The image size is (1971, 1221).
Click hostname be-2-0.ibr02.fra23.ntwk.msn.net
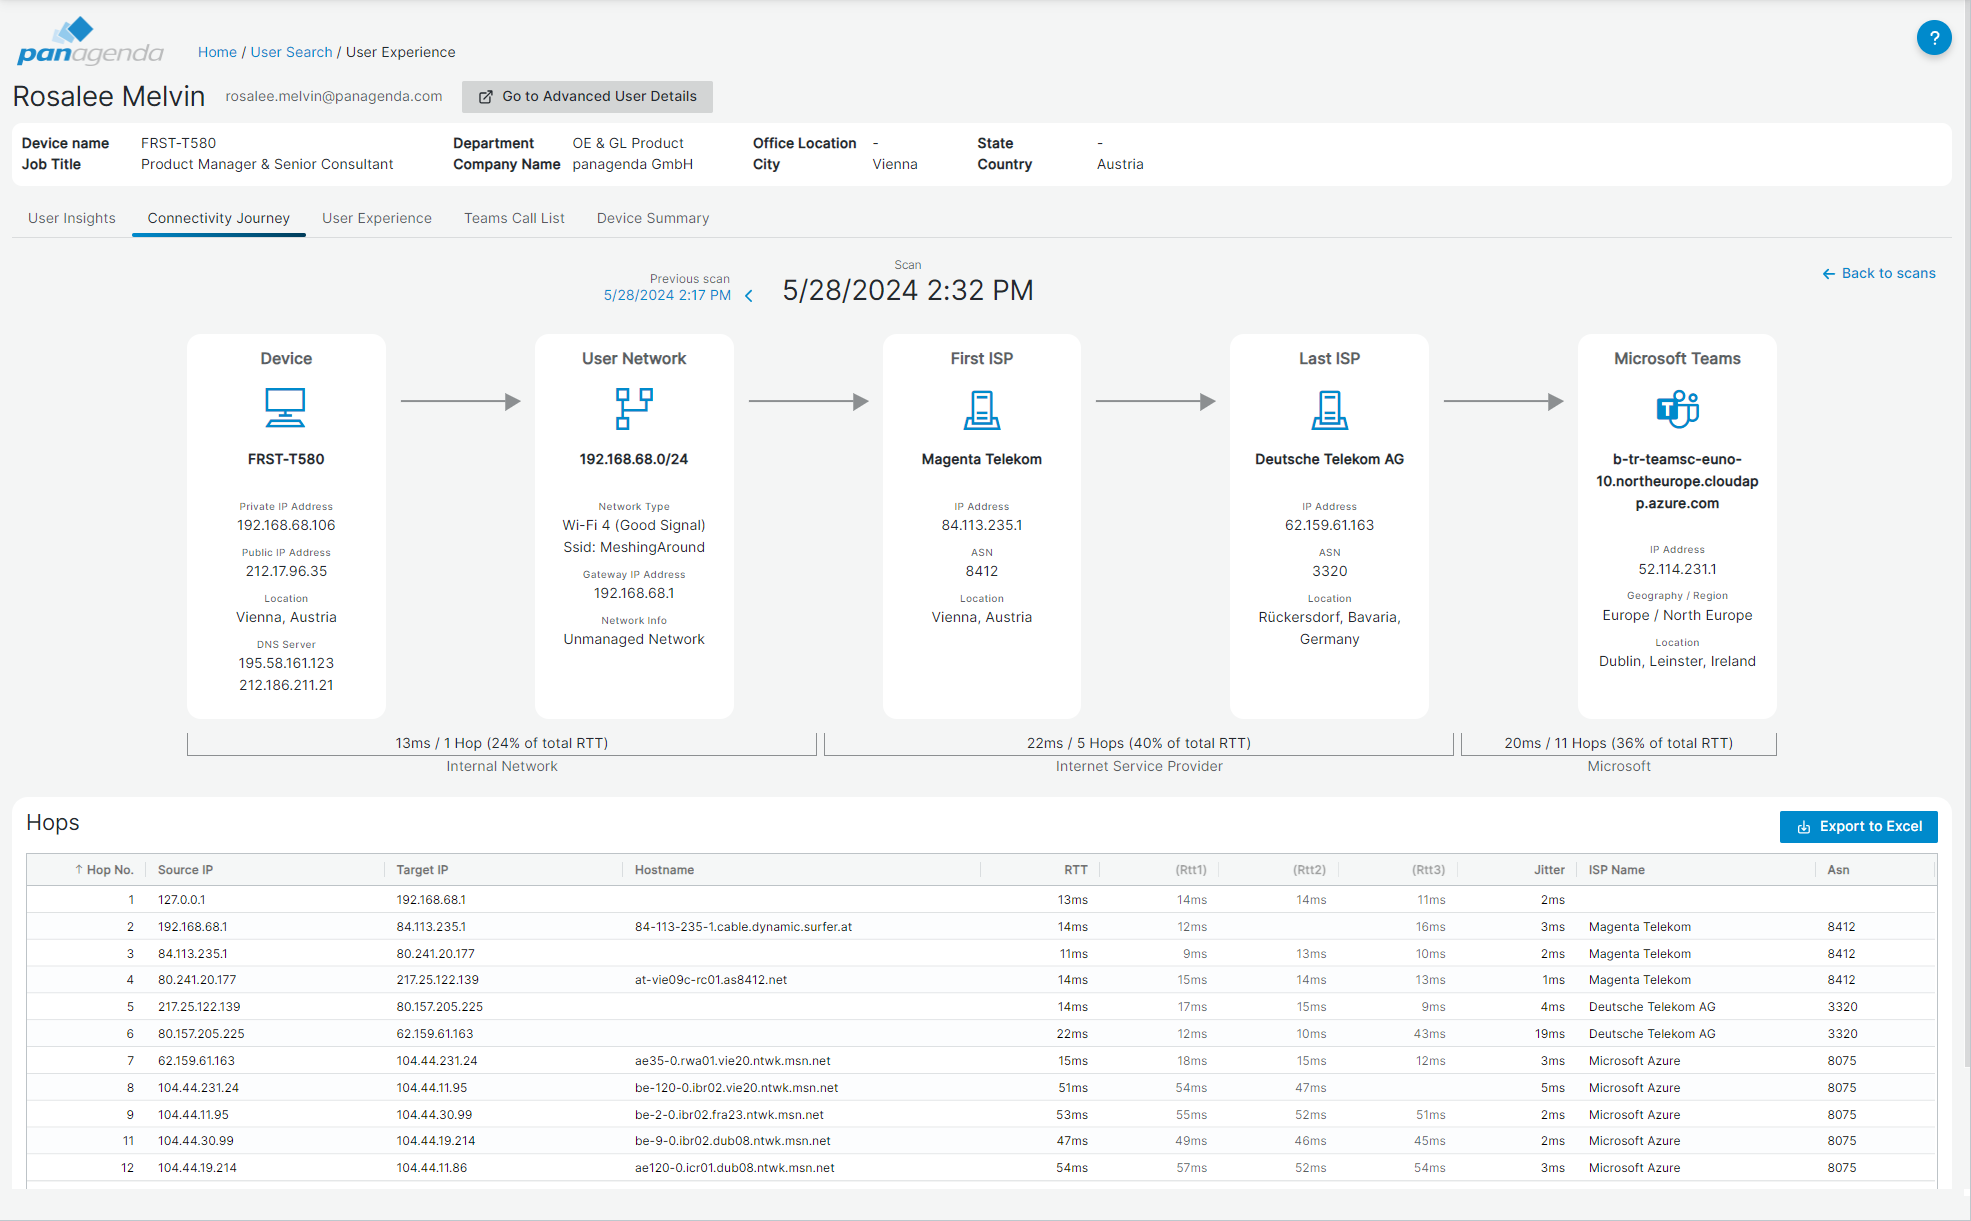tap(729, 1115)
